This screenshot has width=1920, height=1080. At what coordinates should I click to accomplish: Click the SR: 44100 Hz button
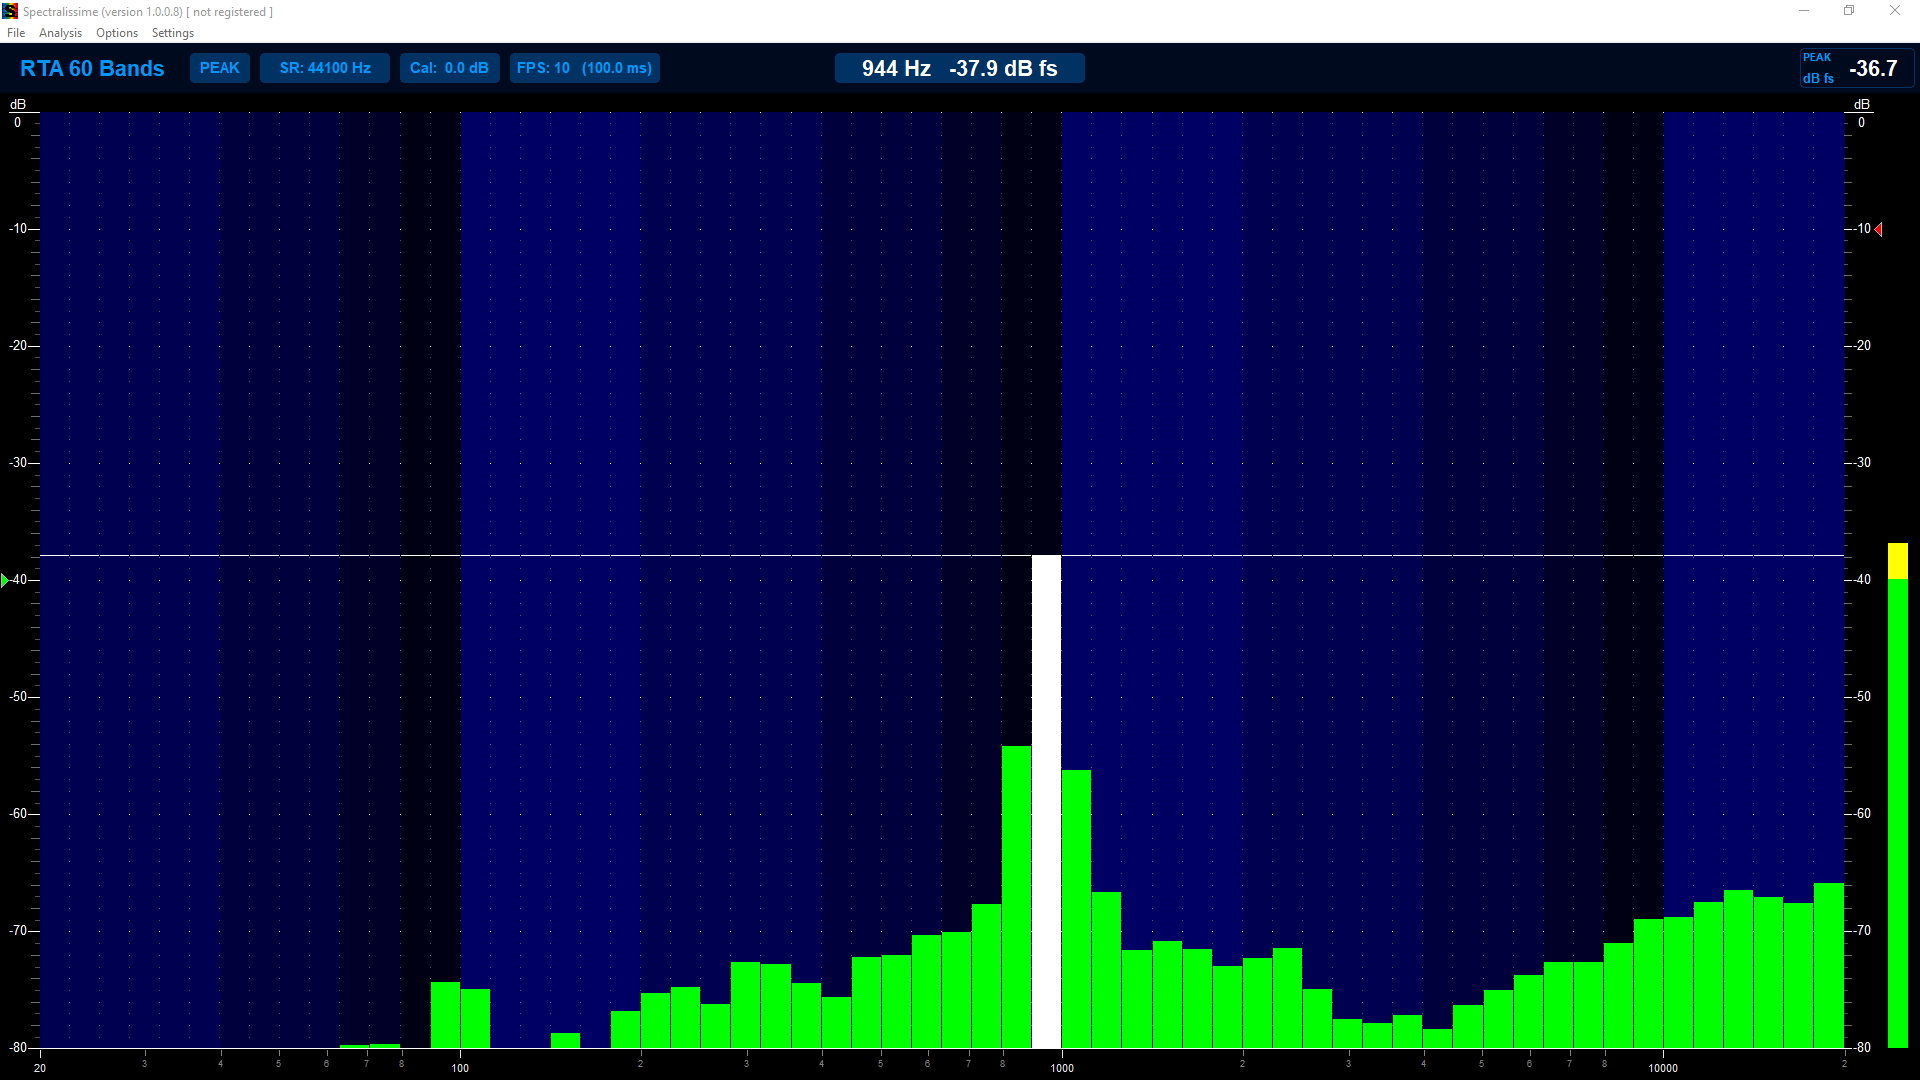(x=325, y=68)
